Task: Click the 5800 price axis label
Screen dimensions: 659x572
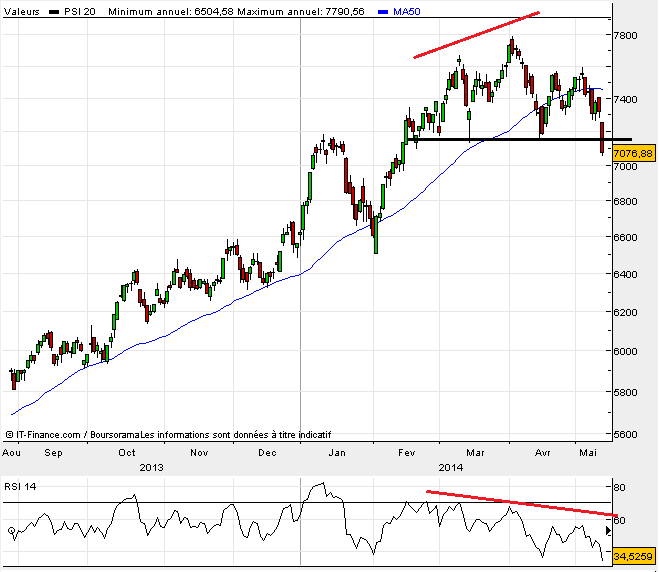Action: [625, 392]
